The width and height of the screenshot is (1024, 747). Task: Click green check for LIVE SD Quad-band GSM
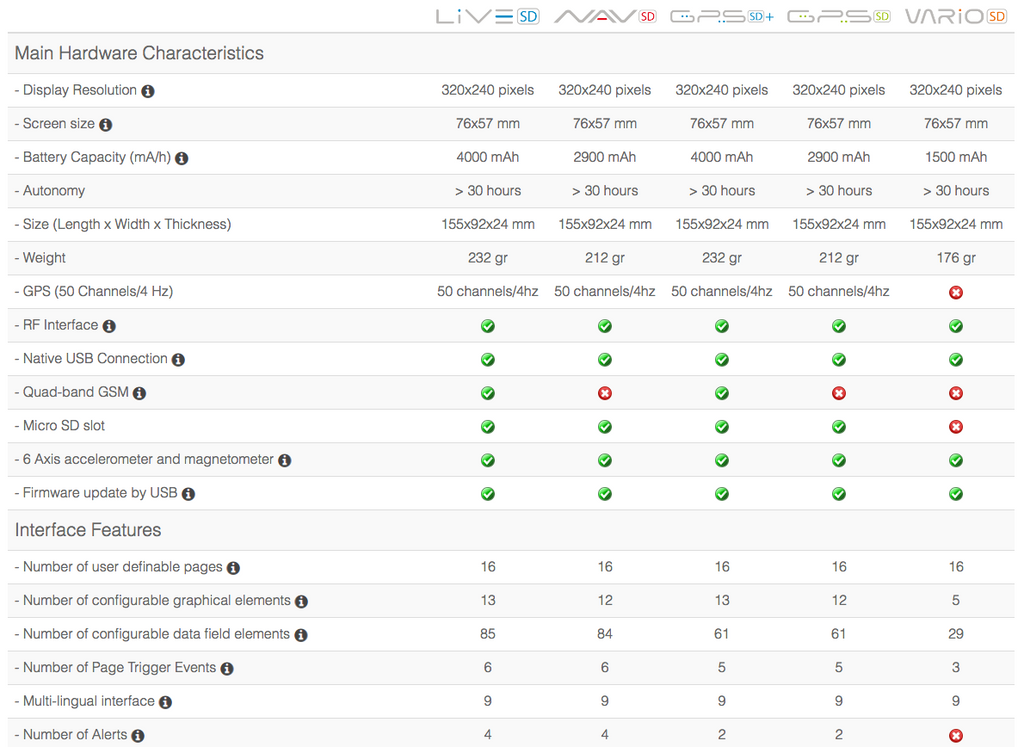[488, 393]
